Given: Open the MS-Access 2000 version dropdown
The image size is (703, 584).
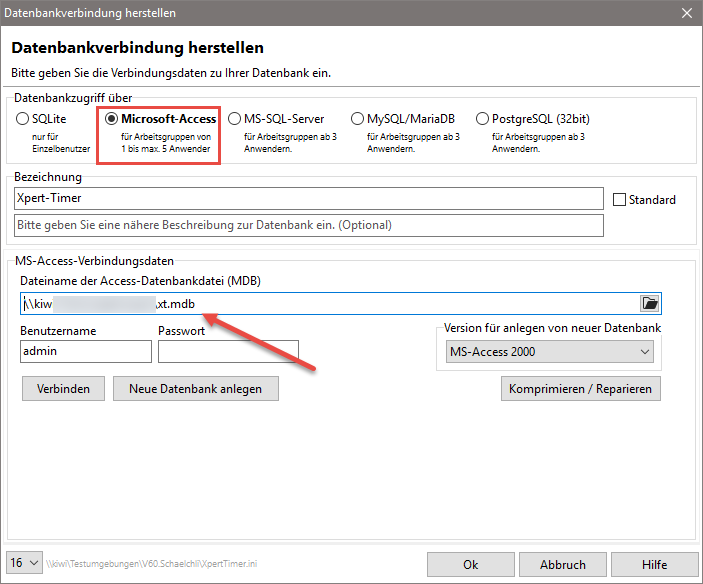Looking at the screenshot, I should point(549,352).
